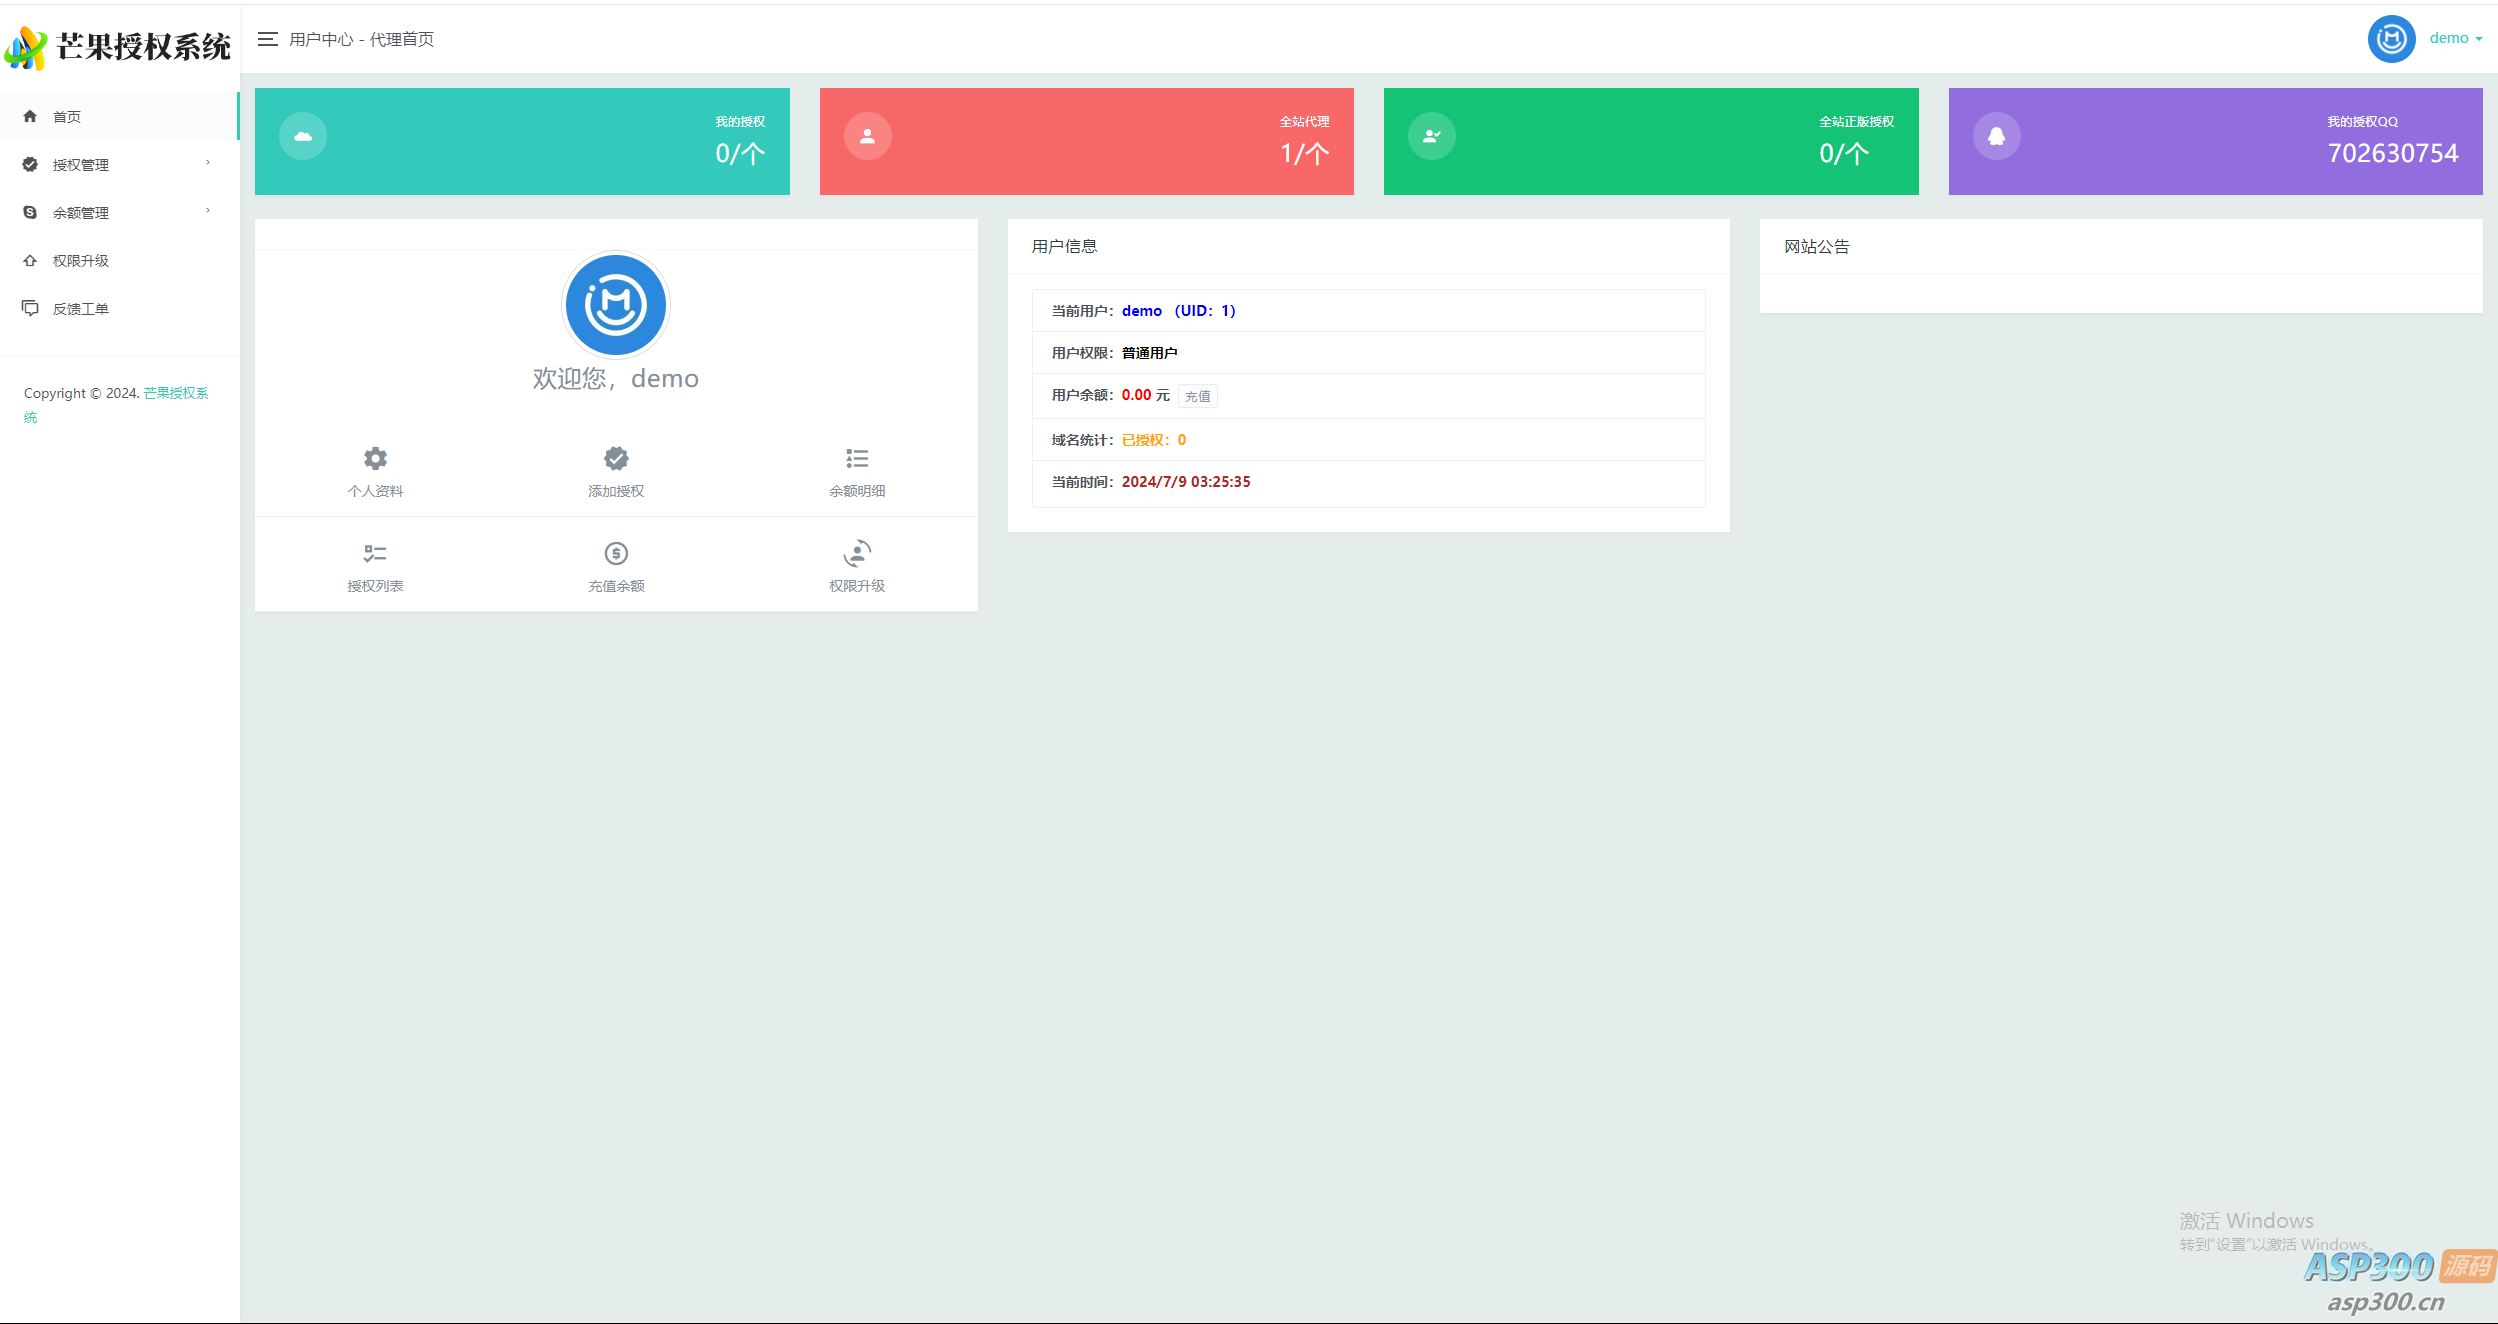The height and width of the screenshot is (1324, 2498).
Task: Expand the 授权管理 sidebar menu
Action: tap(81, 165)
